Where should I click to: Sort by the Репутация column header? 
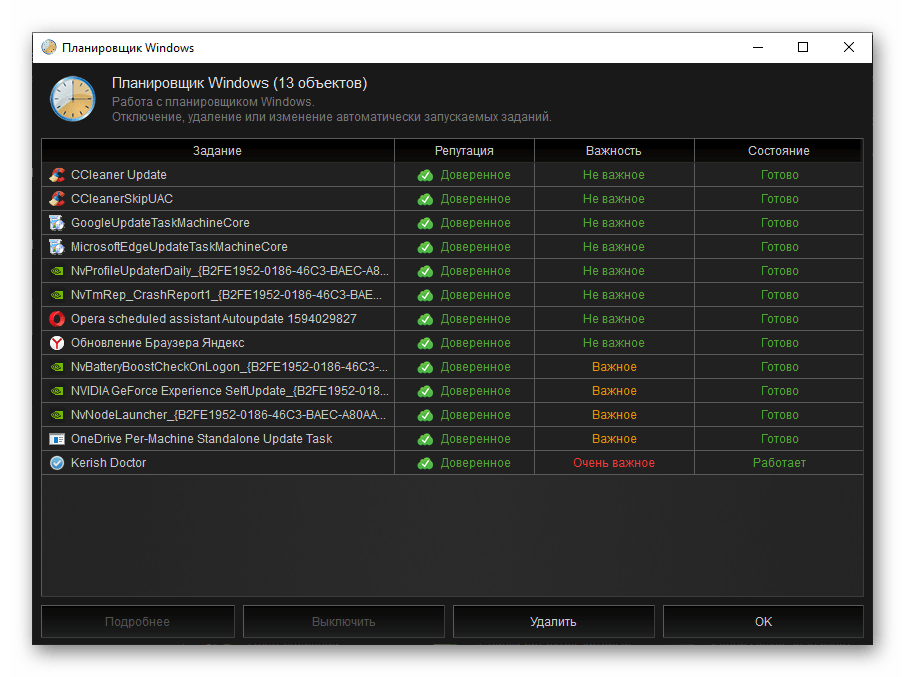464,151
